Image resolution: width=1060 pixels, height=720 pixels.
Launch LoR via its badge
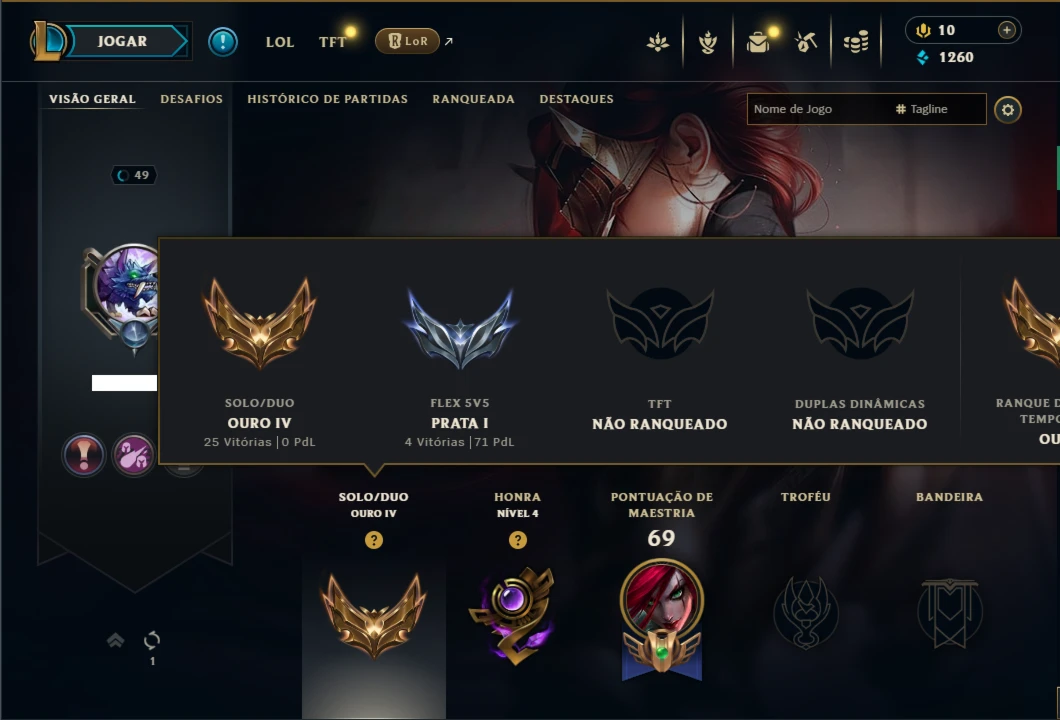click(x=408, y=41)
